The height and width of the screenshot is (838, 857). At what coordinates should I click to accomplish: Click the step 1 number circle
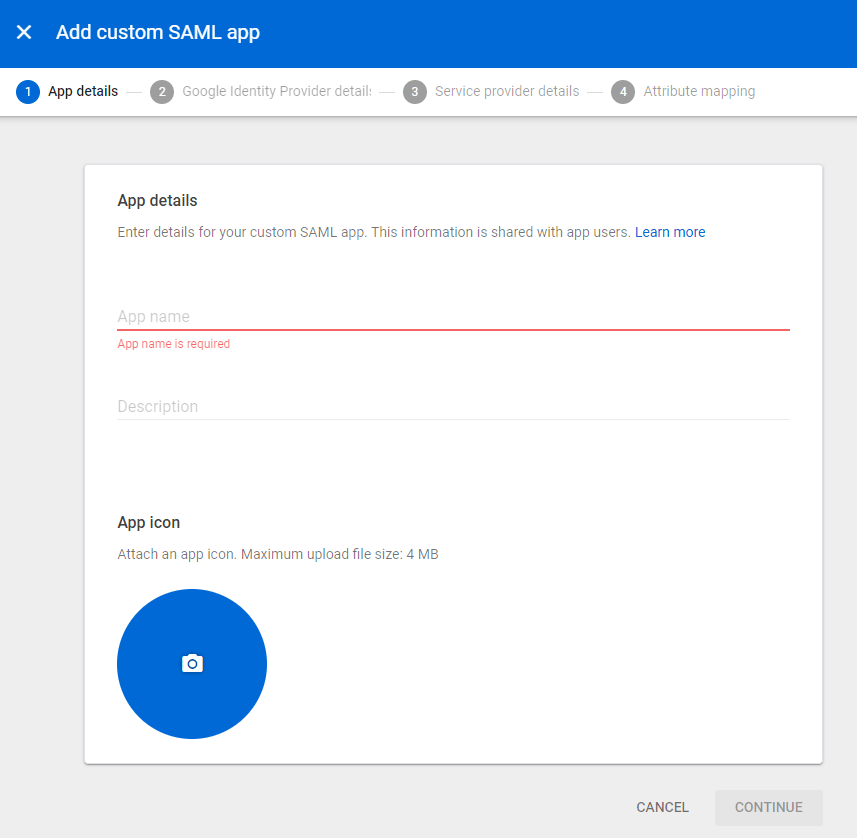28,92
